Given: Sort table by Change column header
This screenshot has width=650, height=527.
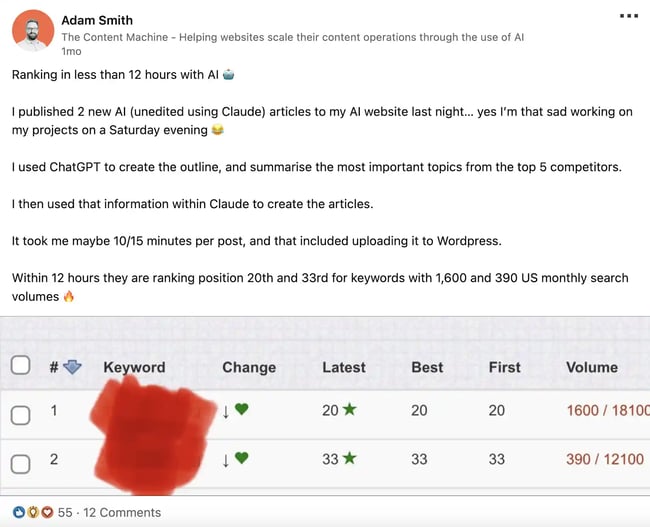Looking at the screenshot, I should [249, 367].
